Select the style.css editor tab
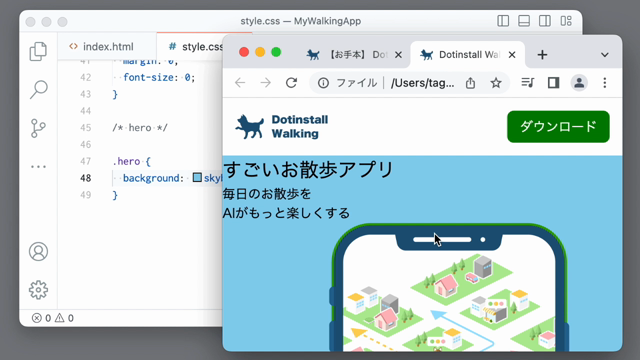This screenshot has width=640, height=360. tap(190, 47)
